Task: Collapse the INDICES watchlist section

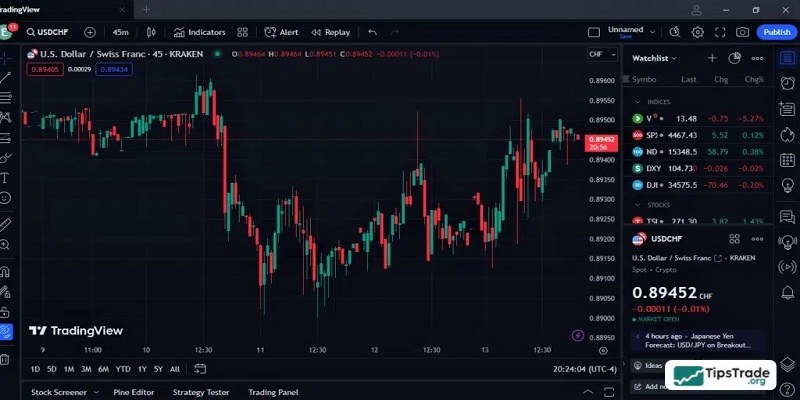Action: (637, 101)
